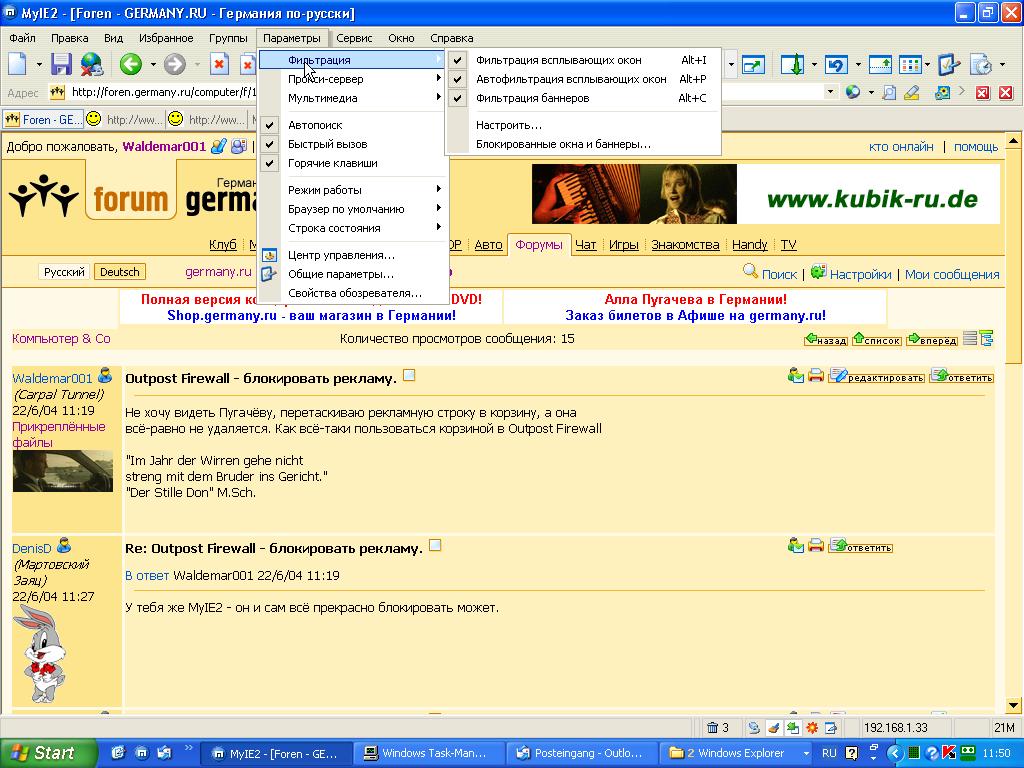This screenshot has width=1024, height=768.
Task: Click the floppy disk Save icon
Action: click(x=61, y=64)
